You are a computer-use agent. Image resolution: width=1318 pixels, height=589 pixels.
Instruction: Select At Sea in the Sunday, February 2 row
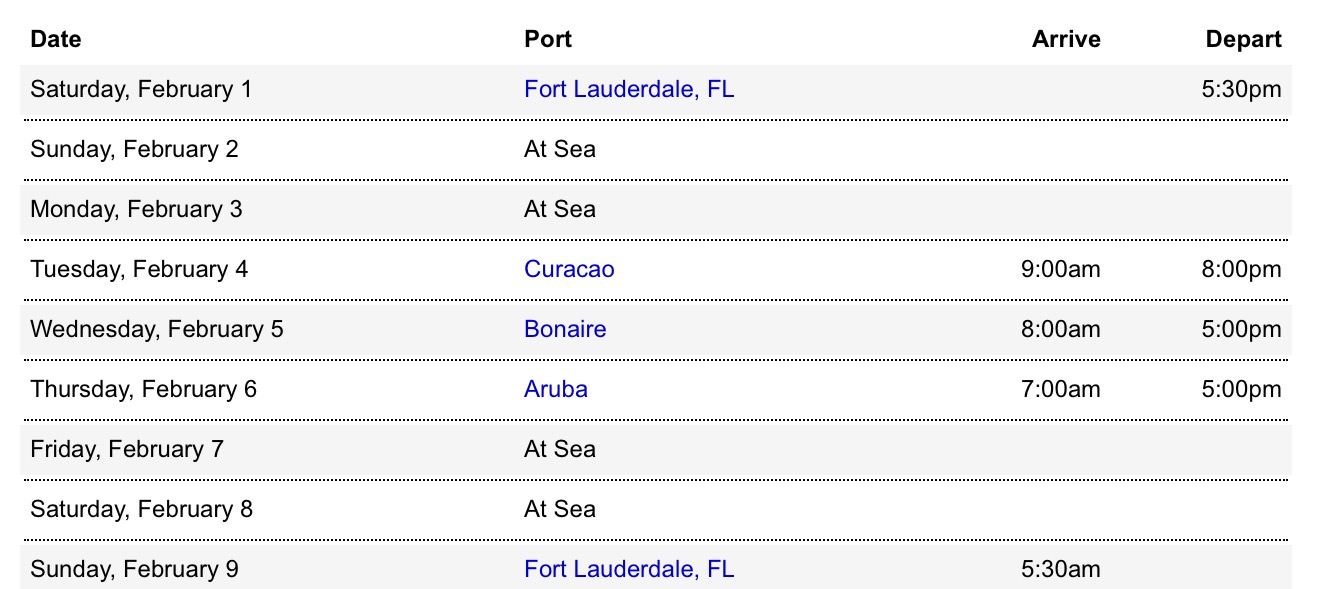559,149
